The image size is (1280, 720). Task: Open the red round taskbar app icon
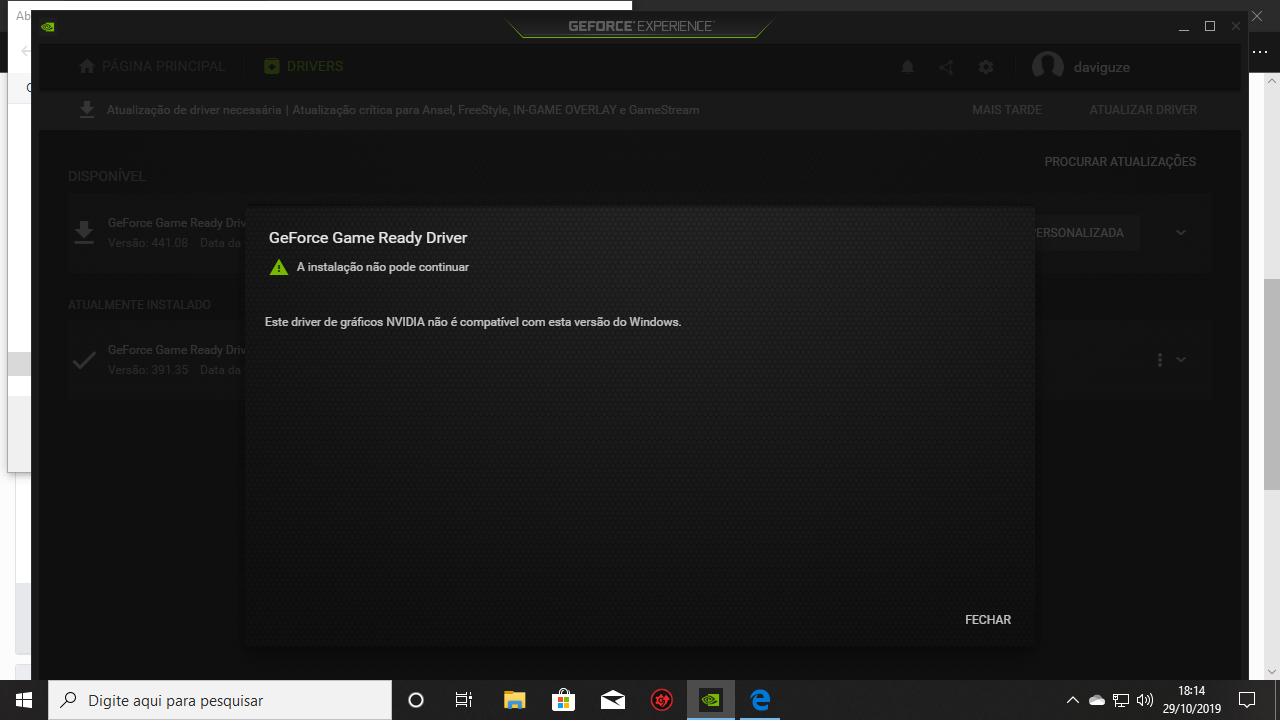[662, 700]
